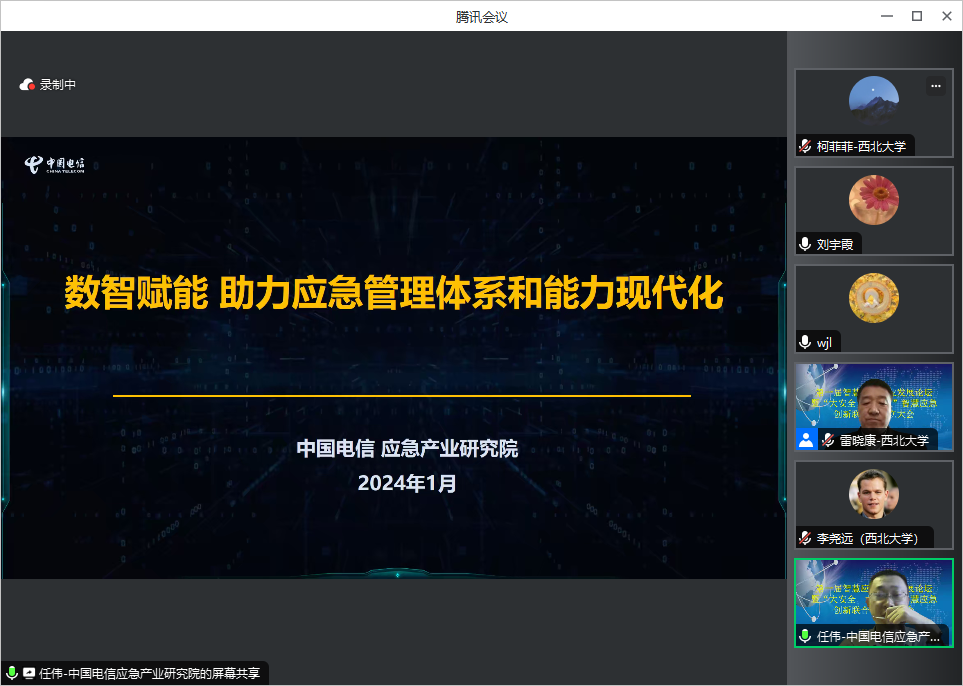Screen dimensions: 963x686
Task: Click the 任伟 screen sharing label at bottom
Action: 150,674
